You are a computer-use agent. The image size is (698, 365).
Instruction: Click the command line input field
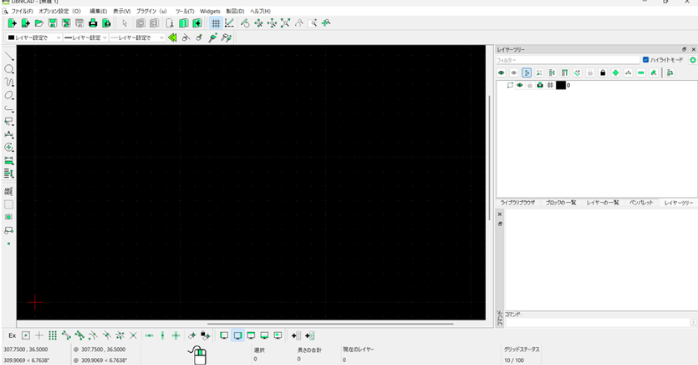(x=597, y=322)
